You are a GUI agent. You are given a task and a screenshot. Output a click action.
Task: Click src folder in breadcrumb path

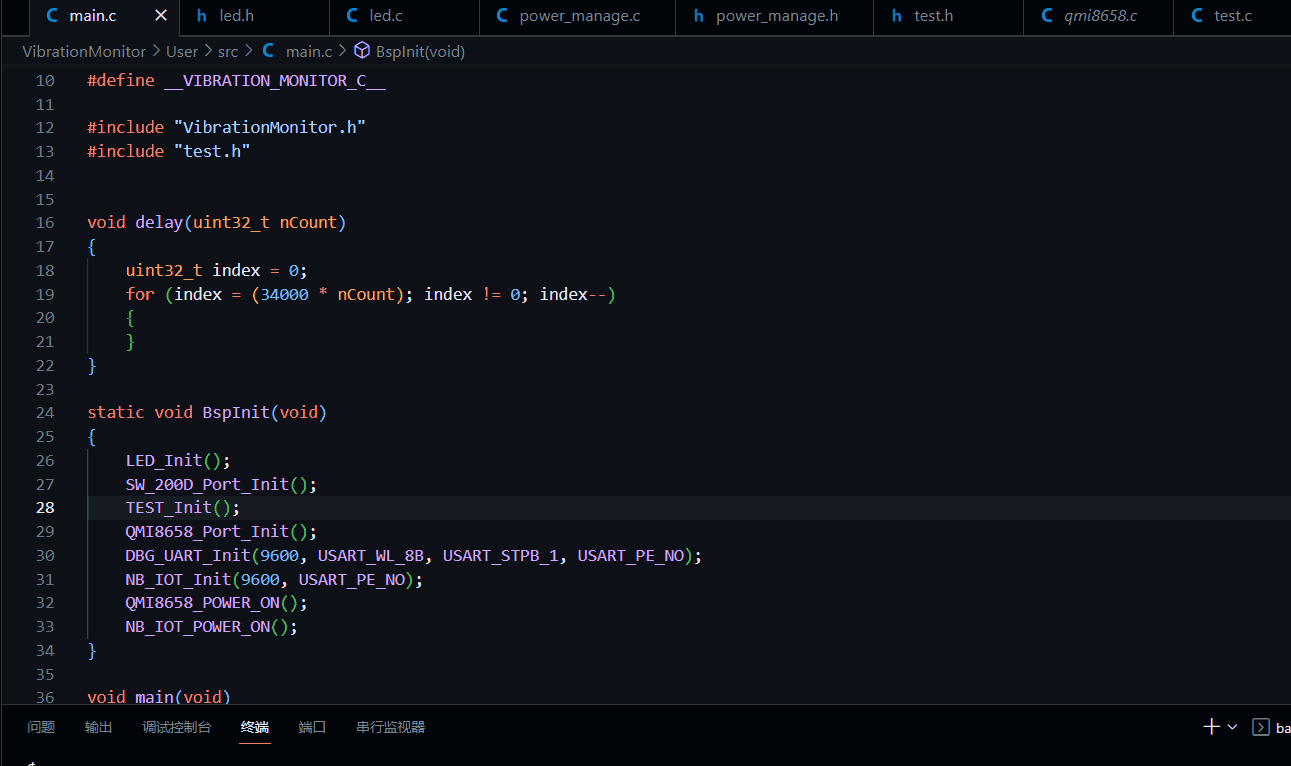coord(228,51)
